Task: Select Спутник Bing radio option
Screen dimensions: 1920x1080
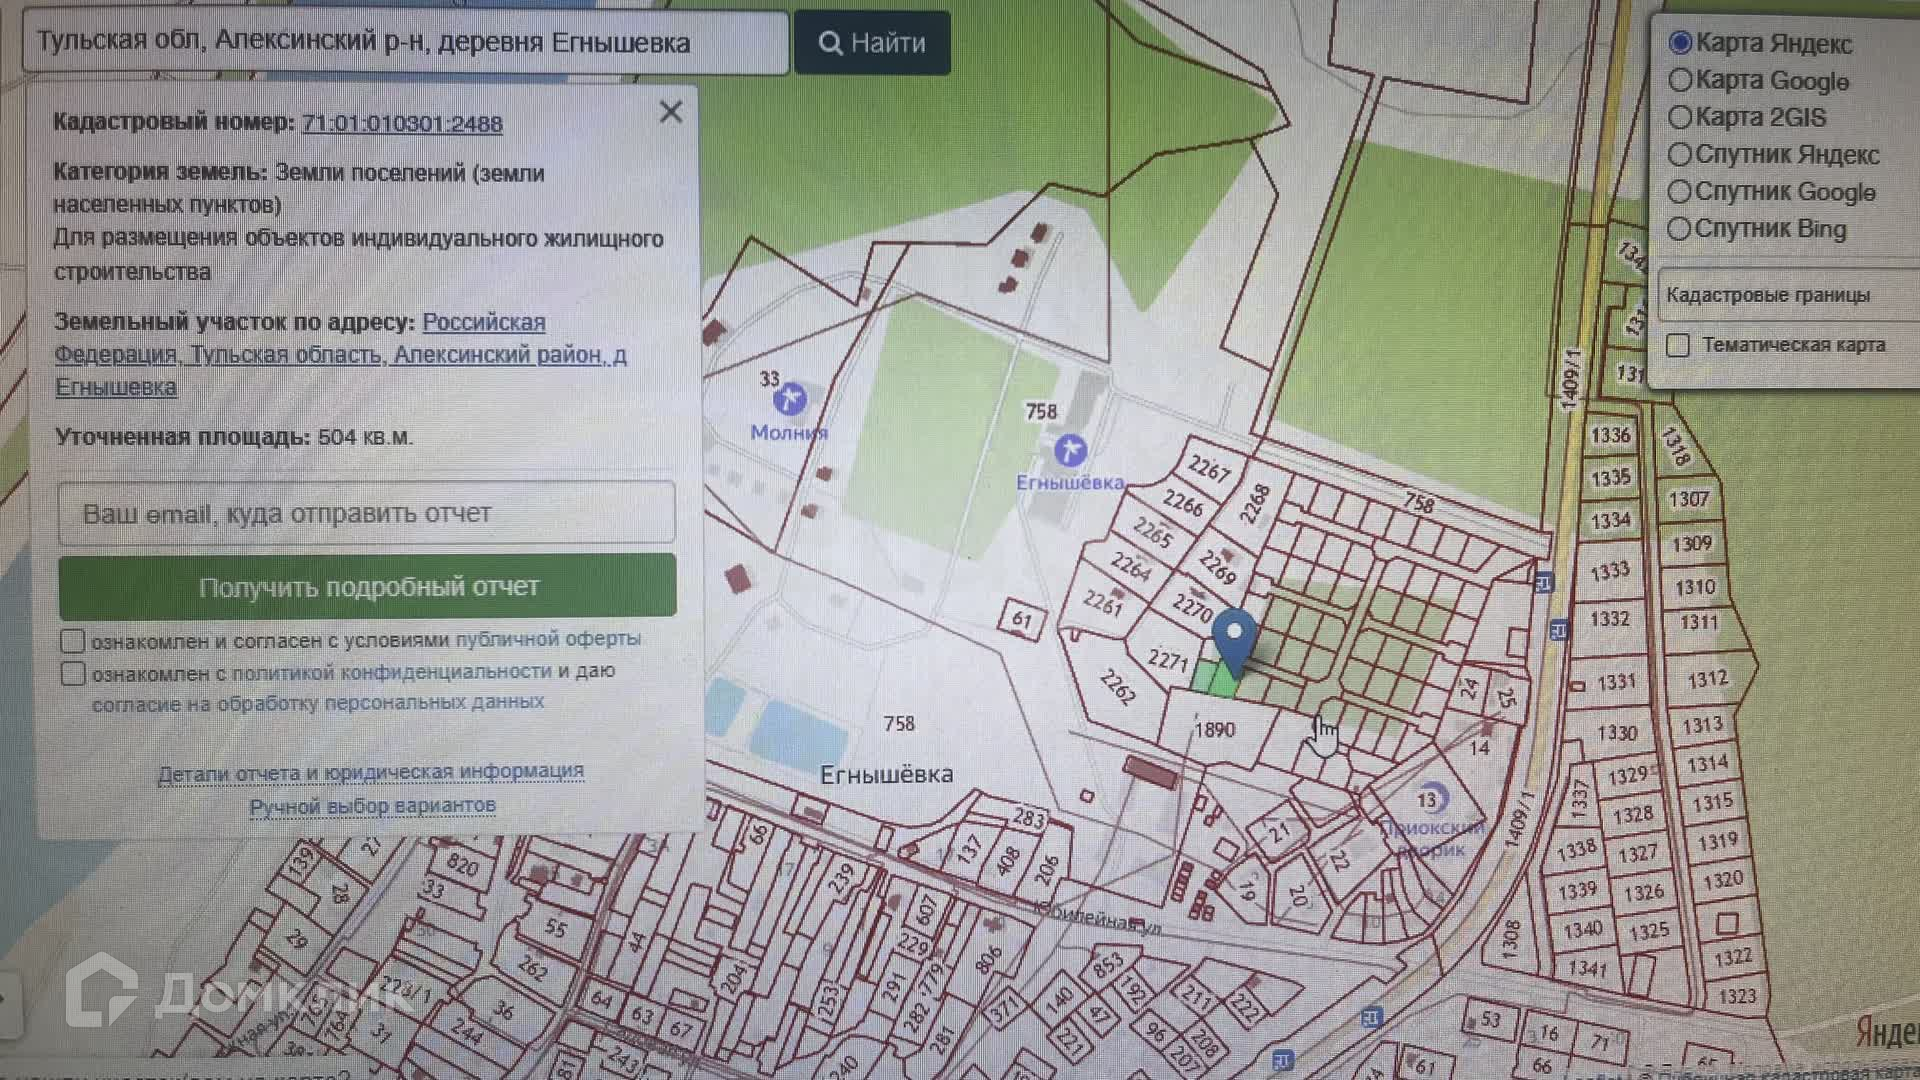Action: (x=1680, y=229)
